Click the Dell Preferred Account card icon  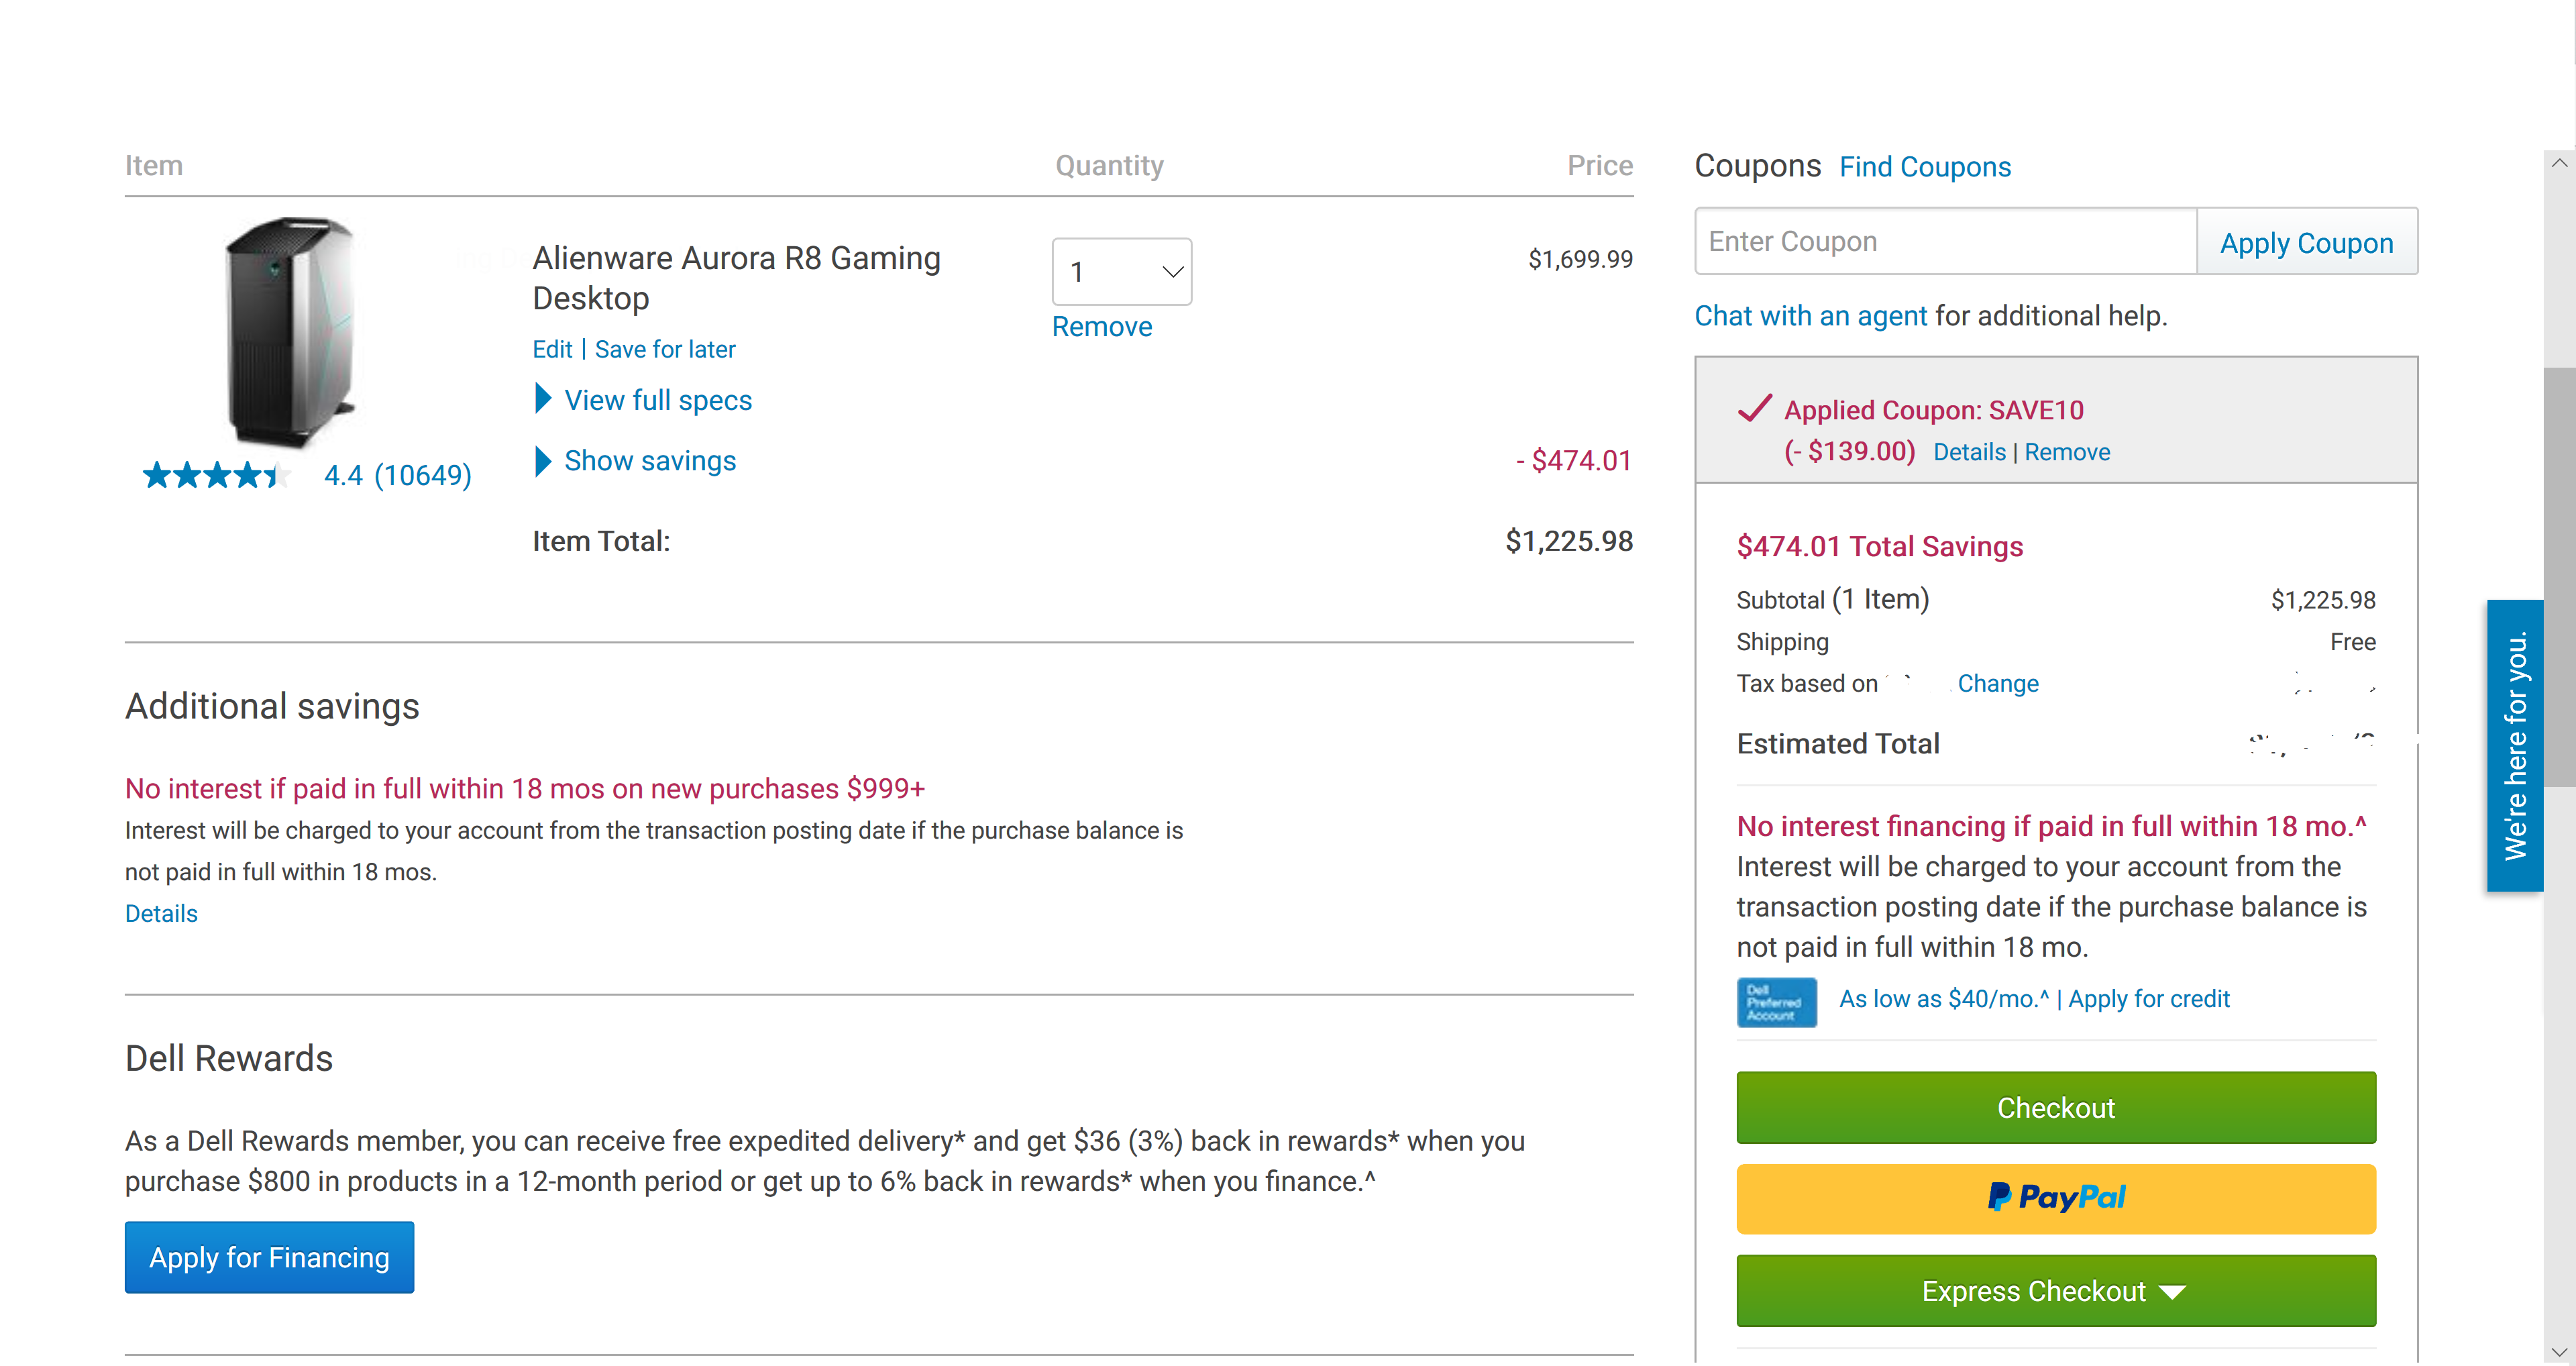click(1776, 1002)
